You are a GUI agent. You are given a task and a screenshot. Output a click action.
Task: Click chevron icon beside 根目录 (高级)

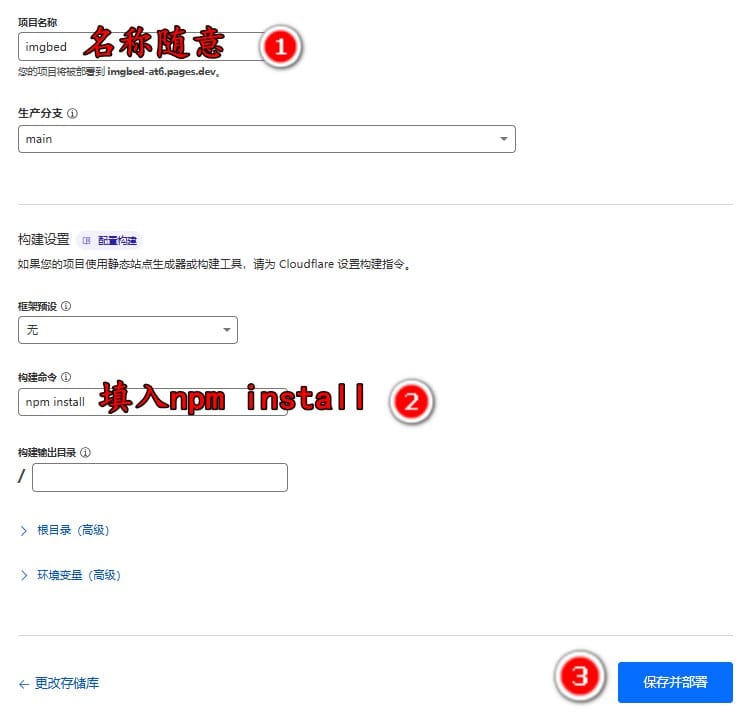pyautogui.click(x=24, y=531)
